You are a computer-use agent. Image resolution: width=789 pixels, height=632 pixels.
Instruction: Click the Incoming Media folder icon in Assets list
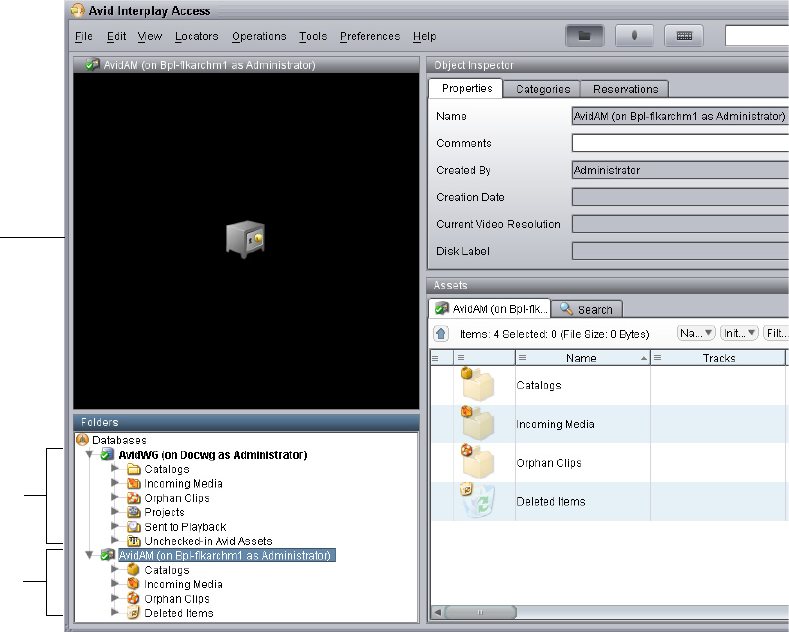point(477,423)
